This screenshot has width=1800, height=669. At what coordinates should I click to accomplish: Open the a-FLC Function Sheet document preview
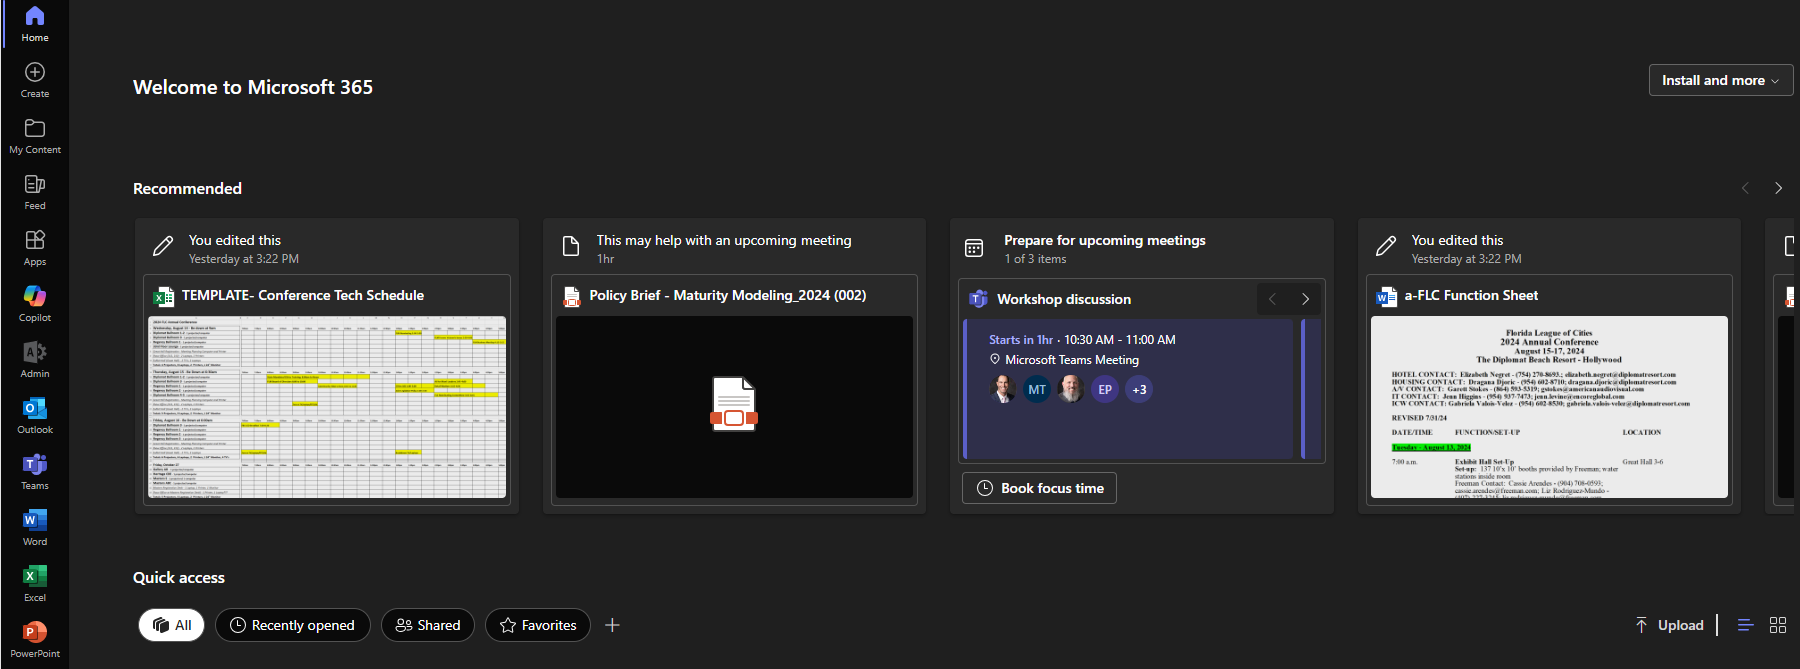pyautogui.click(x=1549, y=407)
